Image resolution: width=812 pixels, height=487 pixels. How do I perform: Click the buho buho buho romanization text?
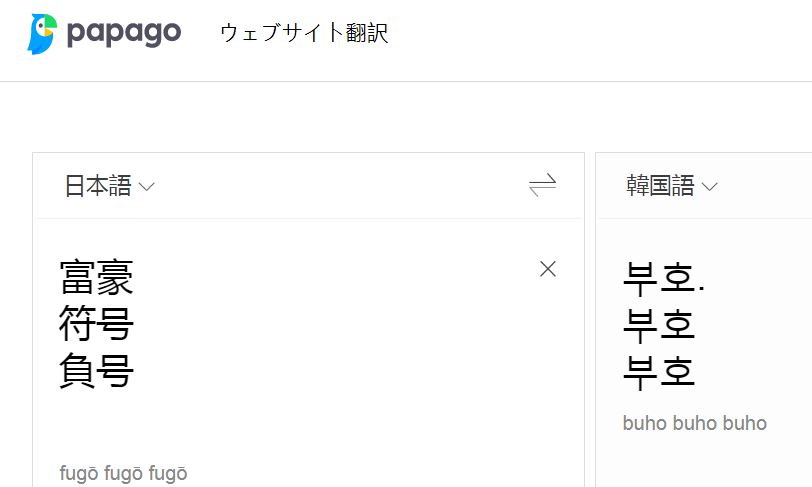tap(694, 423)
